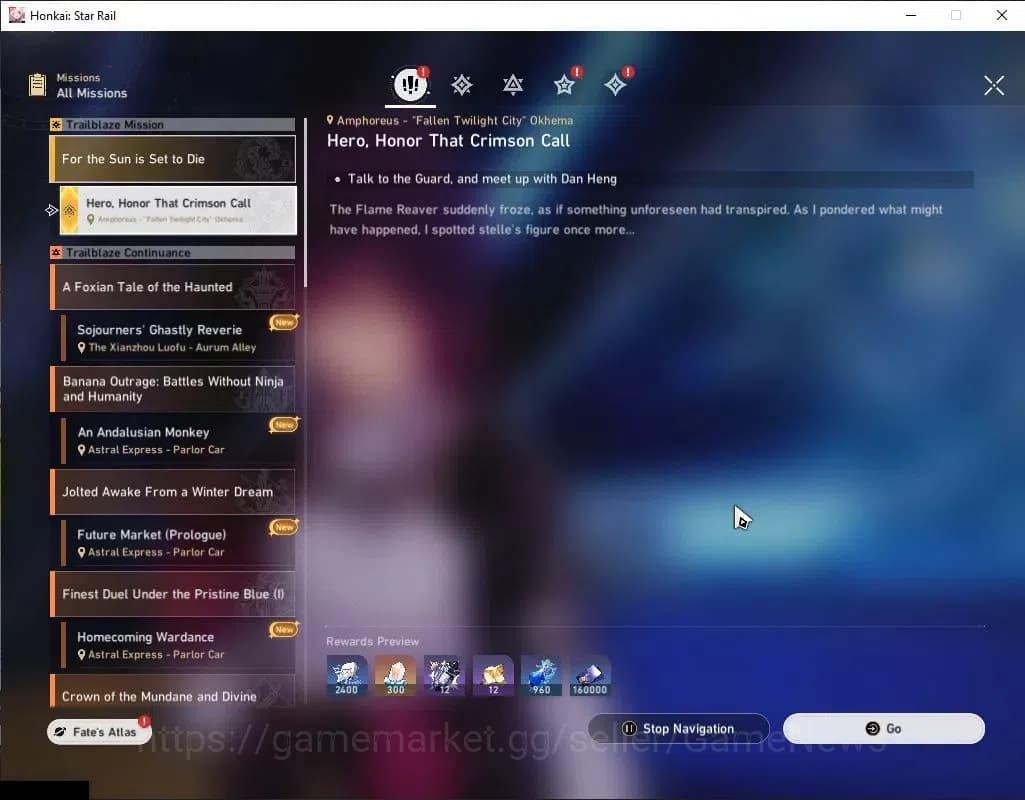Screen dimensions: 1025x800
Task: Click the pause icon in Stop Navigation
Action: pyautogui.click(x=629, y=728)
